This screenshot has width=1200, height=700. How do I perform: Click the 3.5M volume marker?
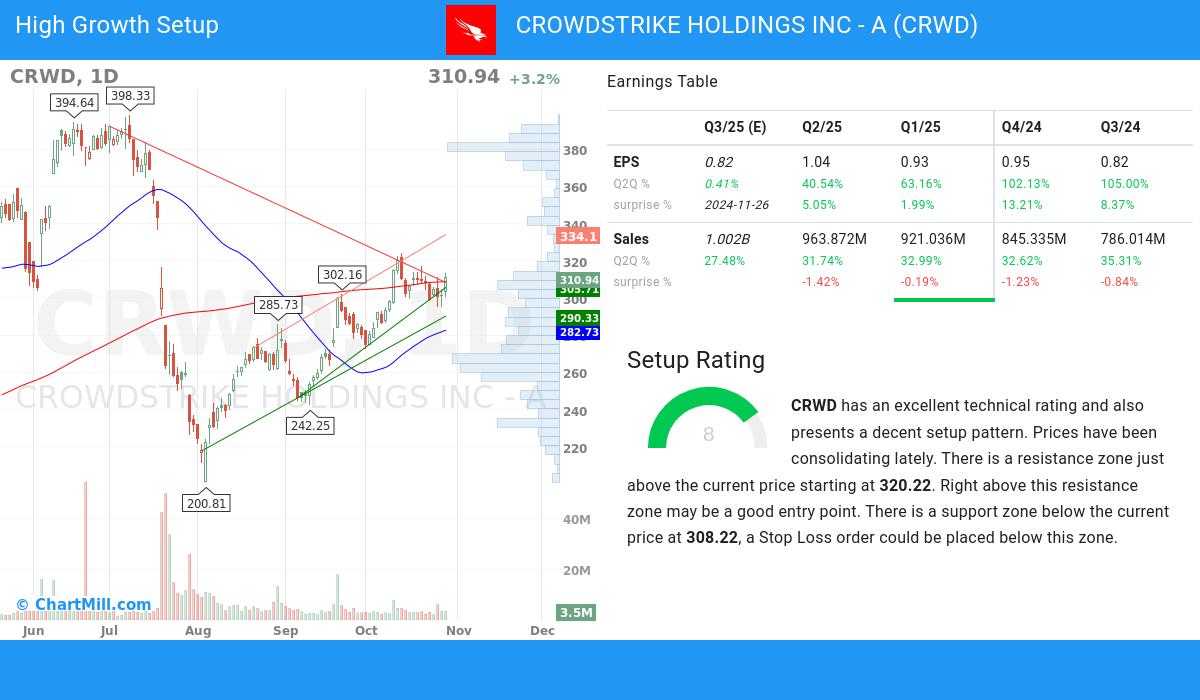pyautogui.click(x=576, y=612)
